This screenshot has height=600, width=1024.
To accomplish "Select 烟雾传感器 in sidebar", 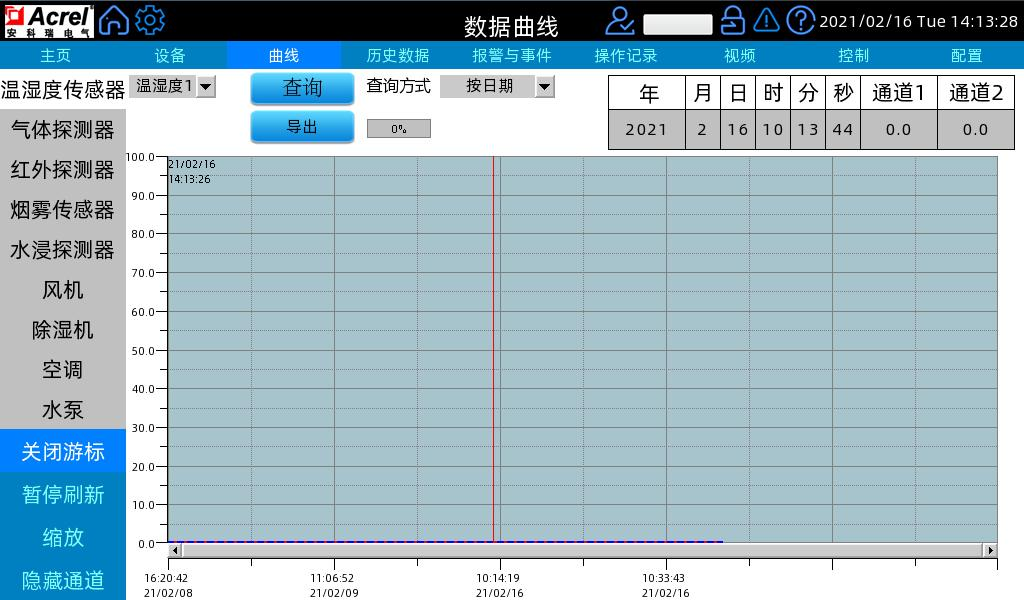I will click(63, 210).
